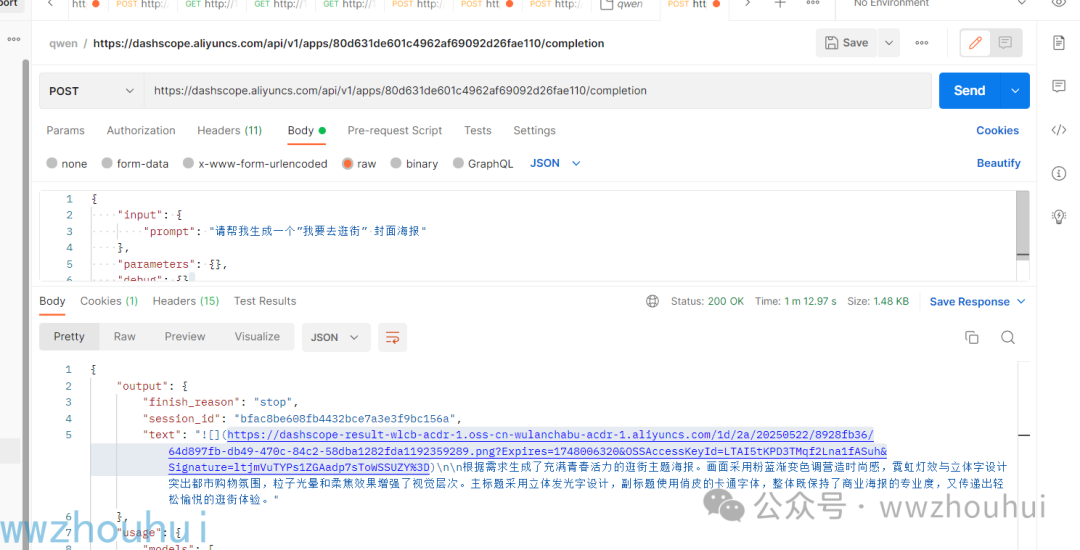
Task: Open the Documentation icon in right sidebar
Action: point(1059,43)
